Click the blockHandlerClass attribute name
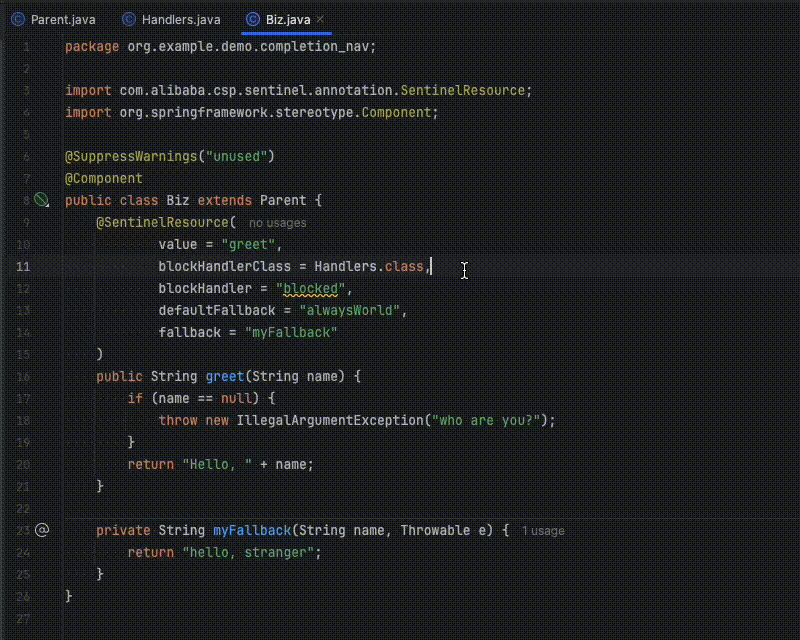This screenshot has width=800, height=640. coord(224,266)
